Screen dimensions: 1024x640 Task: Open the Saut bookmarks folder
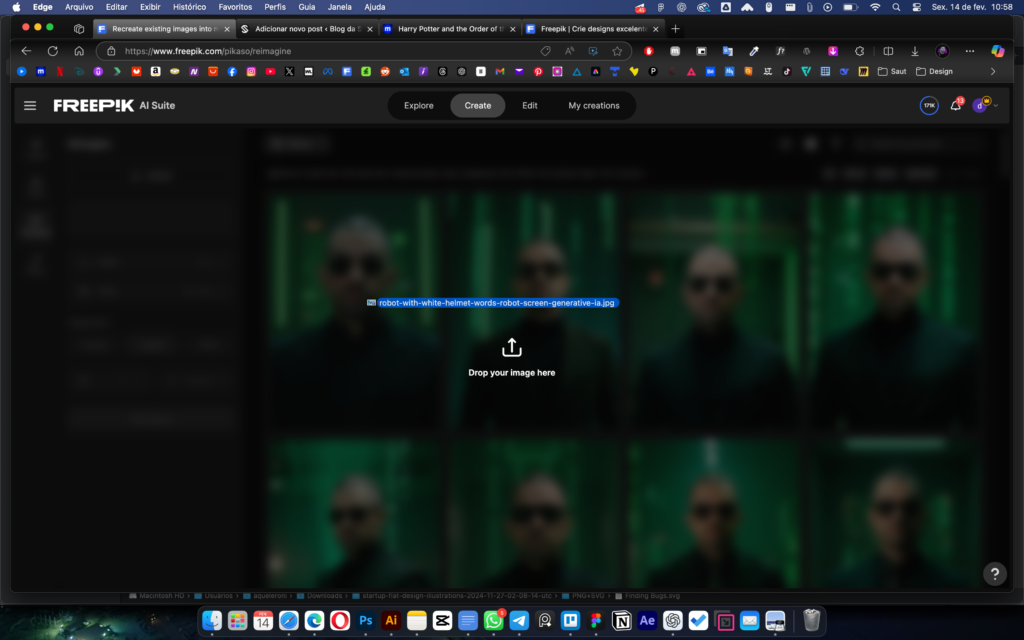[892, 72]
